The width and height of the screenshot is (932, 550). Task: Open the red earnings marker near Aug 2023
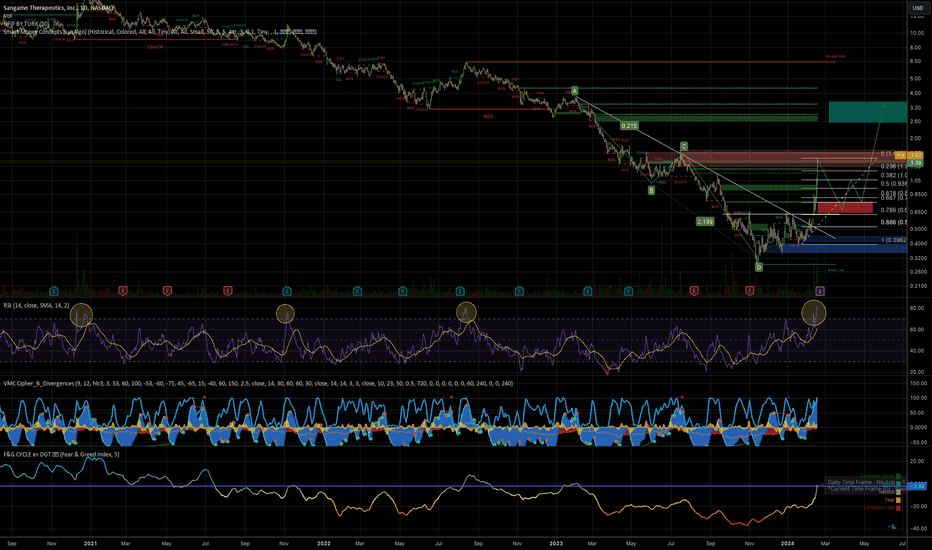pos(694,291)
